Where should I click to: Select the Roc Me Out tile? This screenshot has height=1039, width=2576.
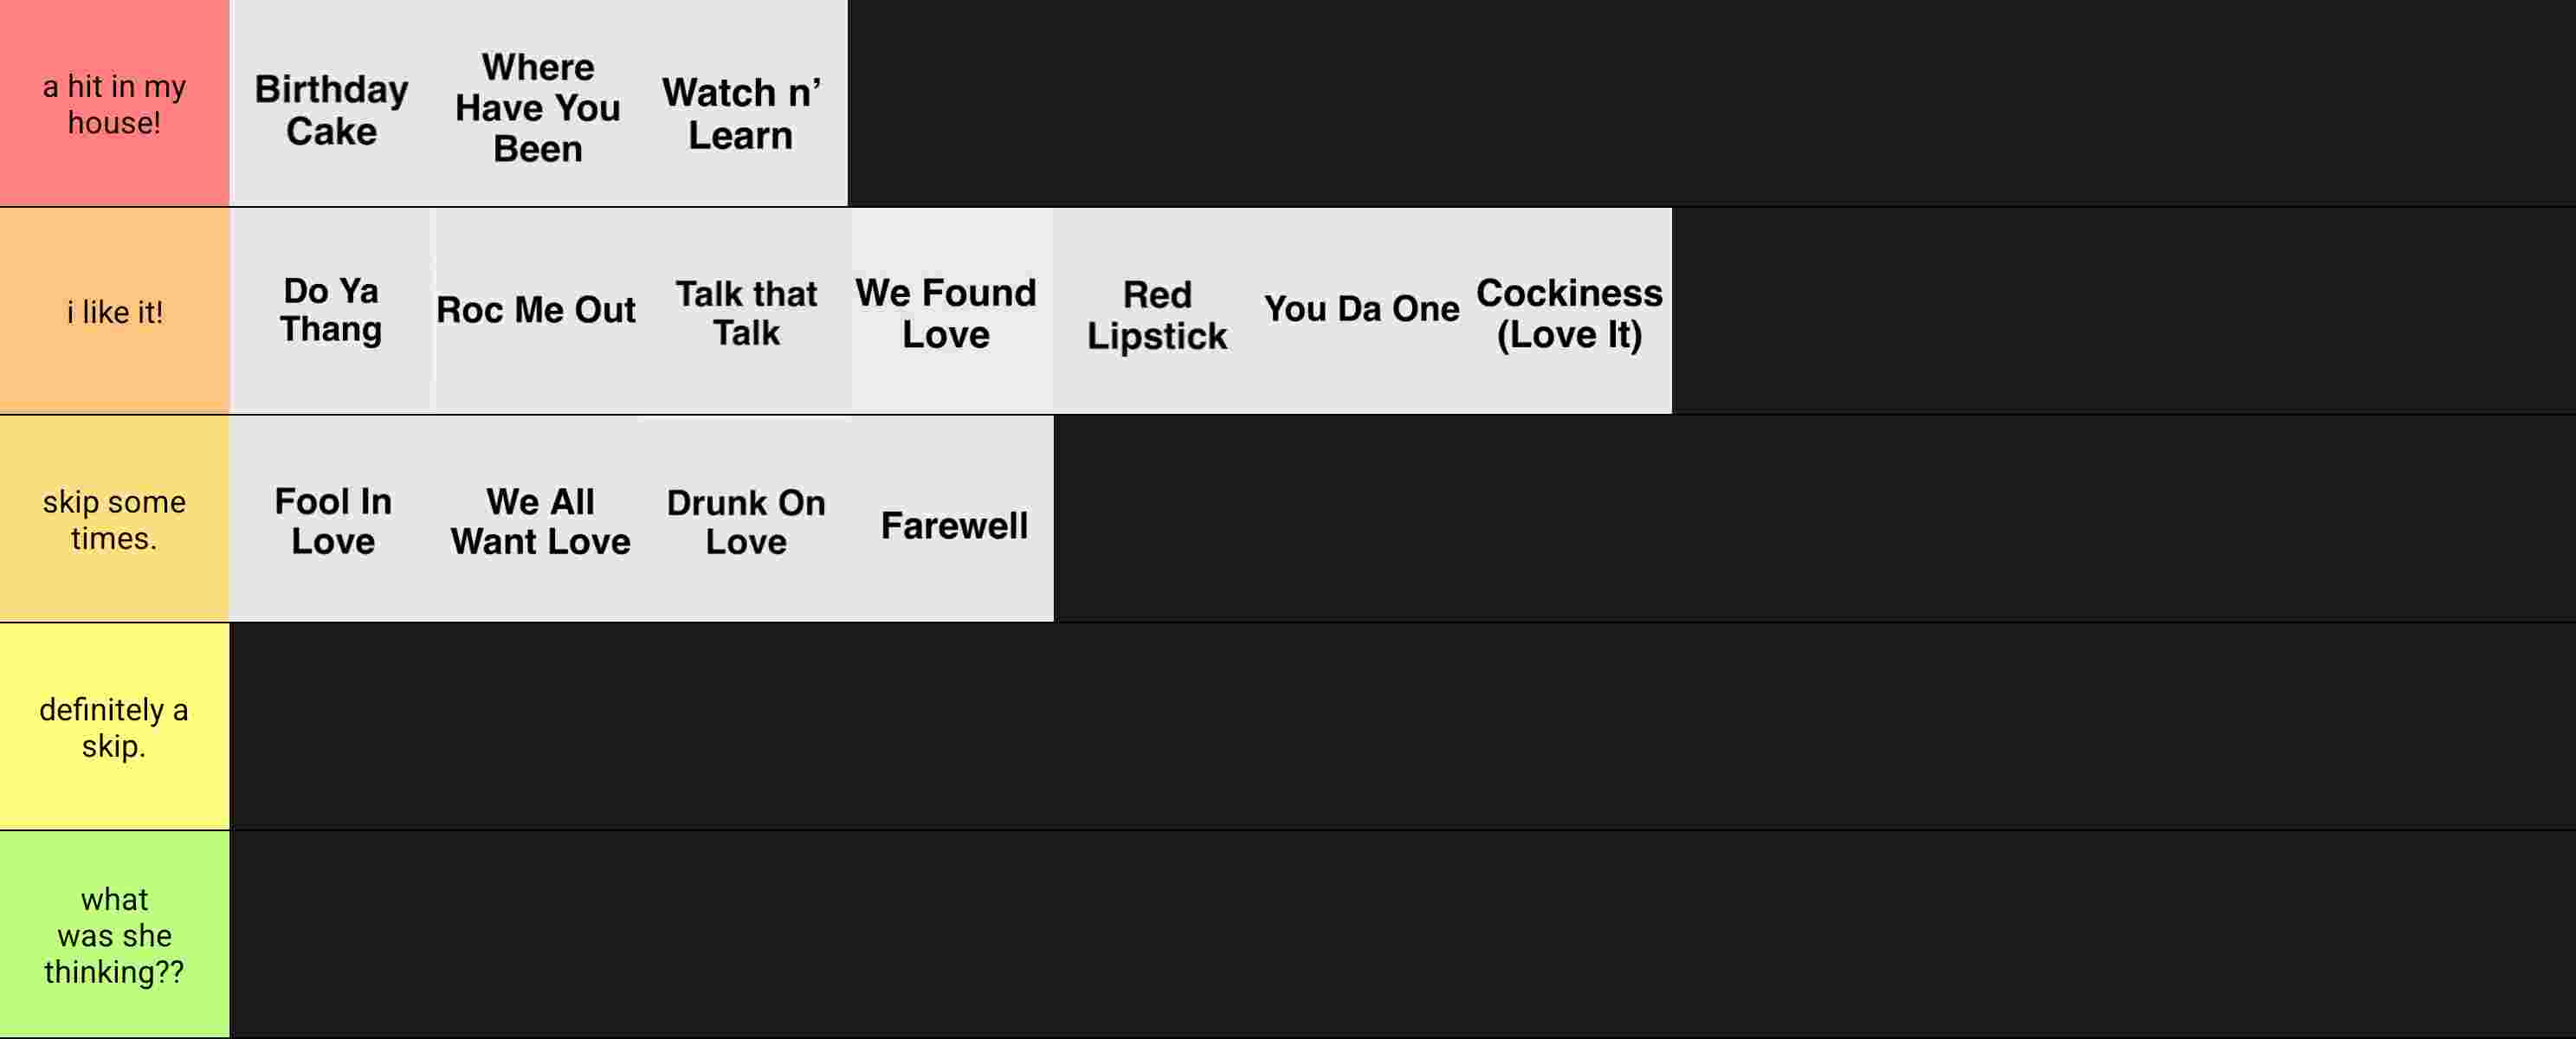click(x=538, y=311)
